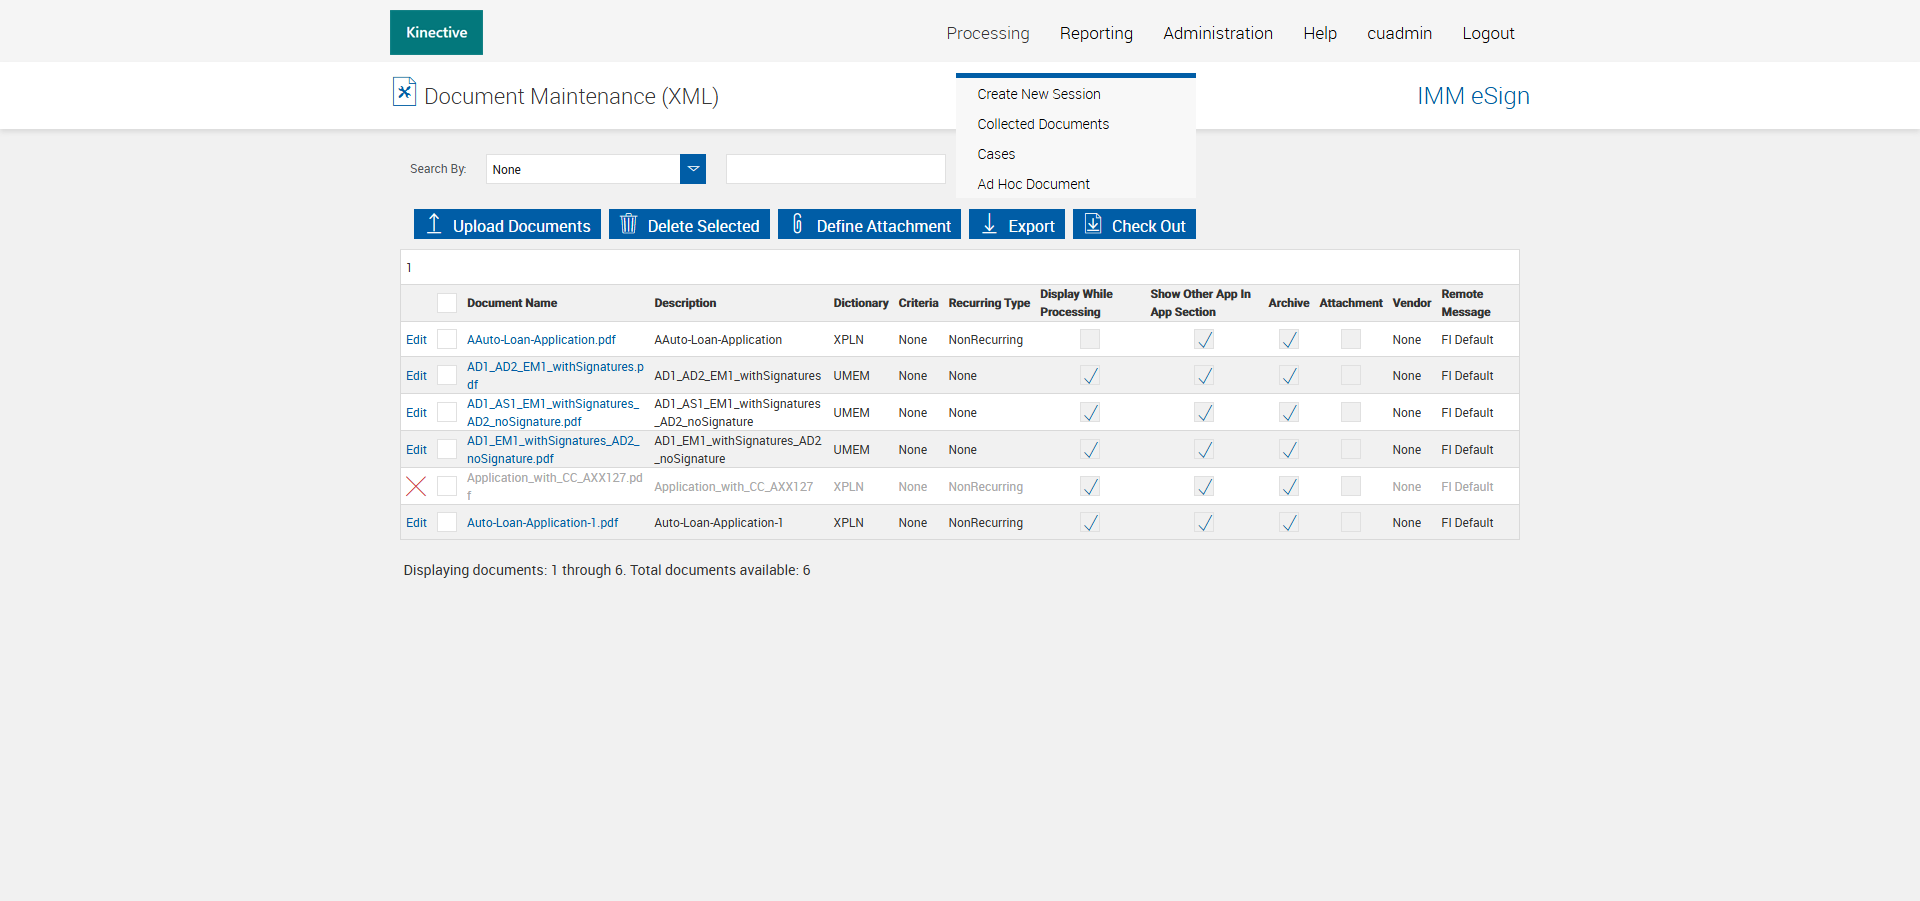The height and width of the screenshot is (901, 1920).
Task: Click the download arrow icon on Export
Action: click(989, 224)
